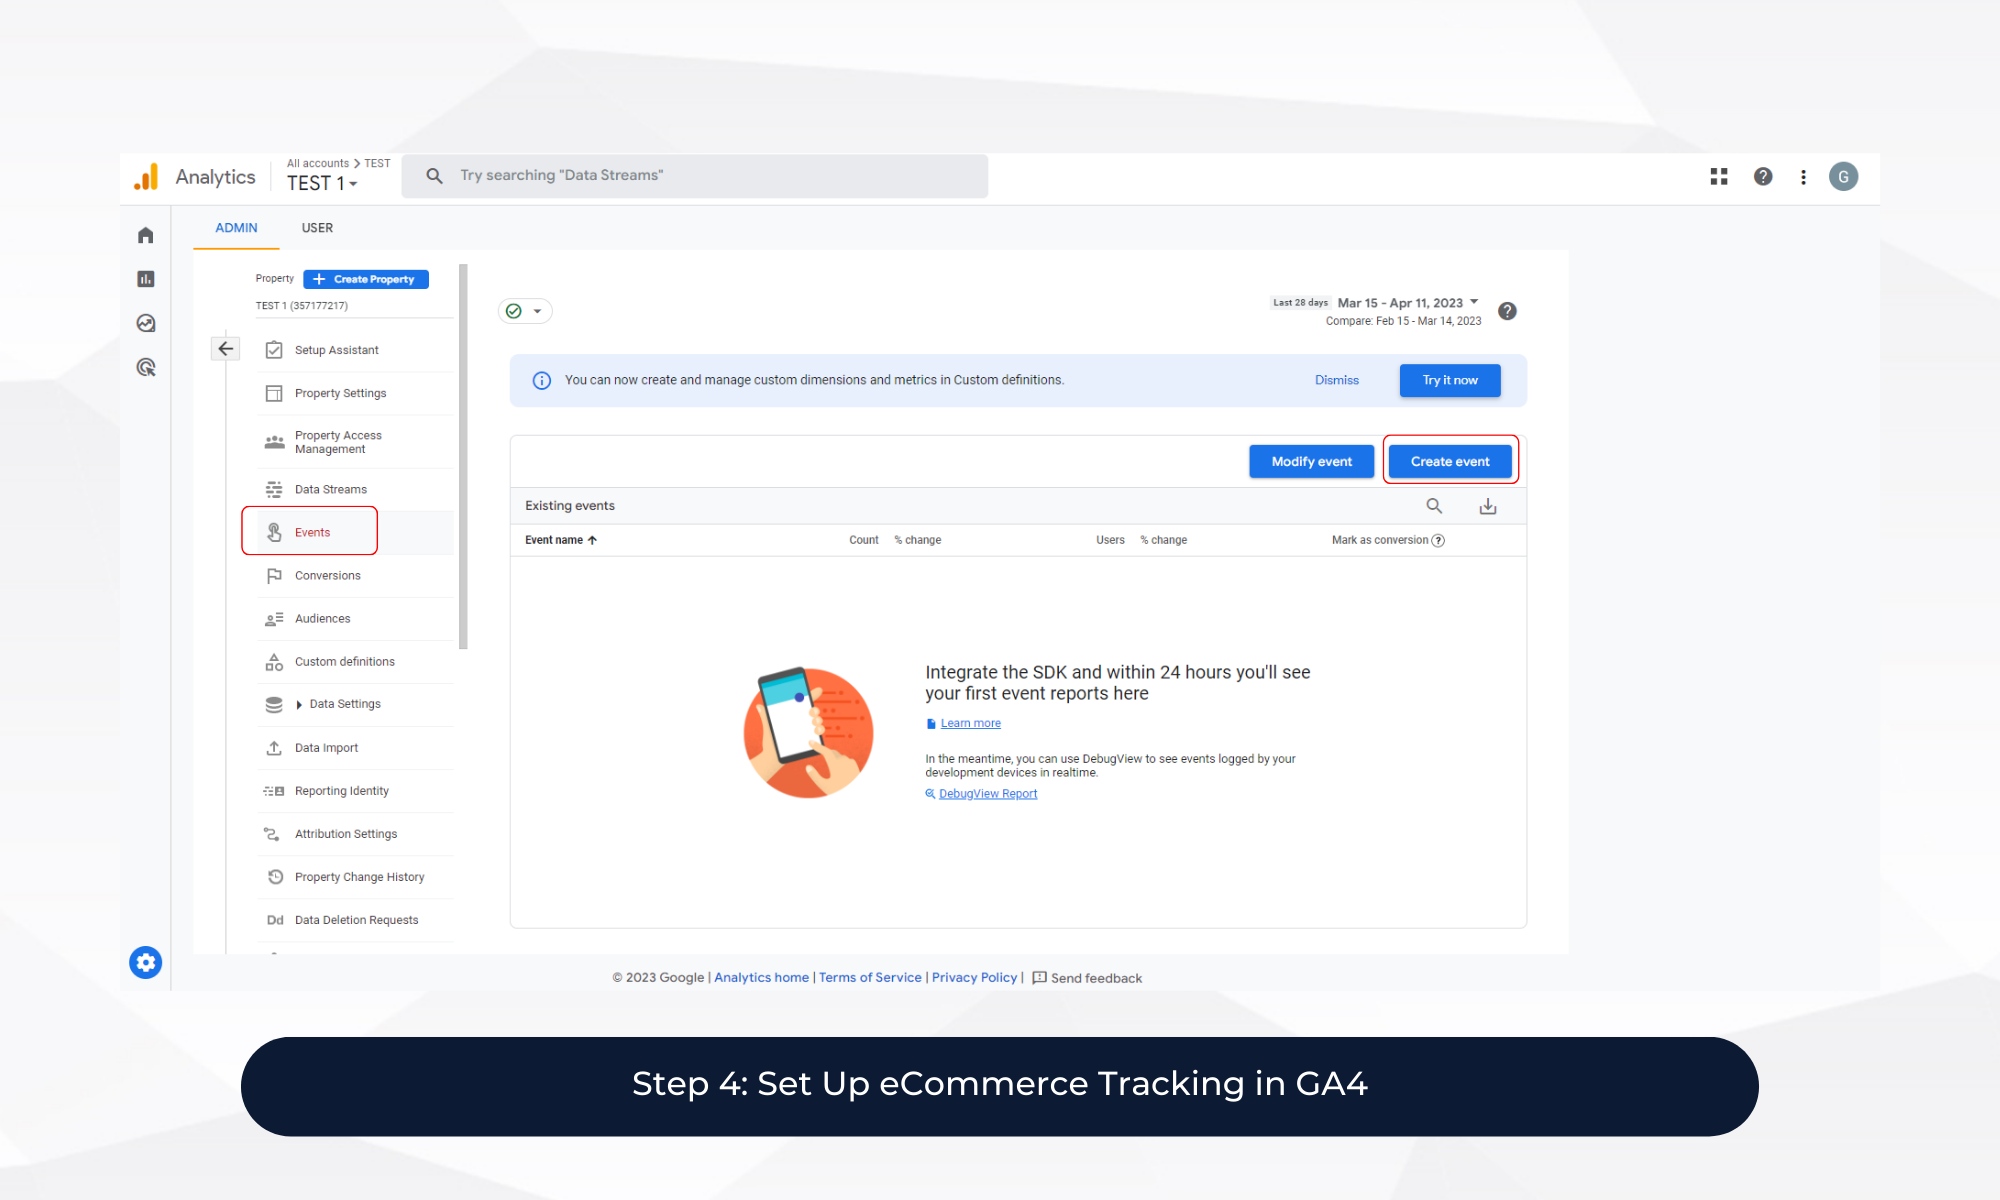Open the Advertising icon in sidebar
Viewport: 2000px width, 1200px height.
pyautogui.click(x=146, y=367)
